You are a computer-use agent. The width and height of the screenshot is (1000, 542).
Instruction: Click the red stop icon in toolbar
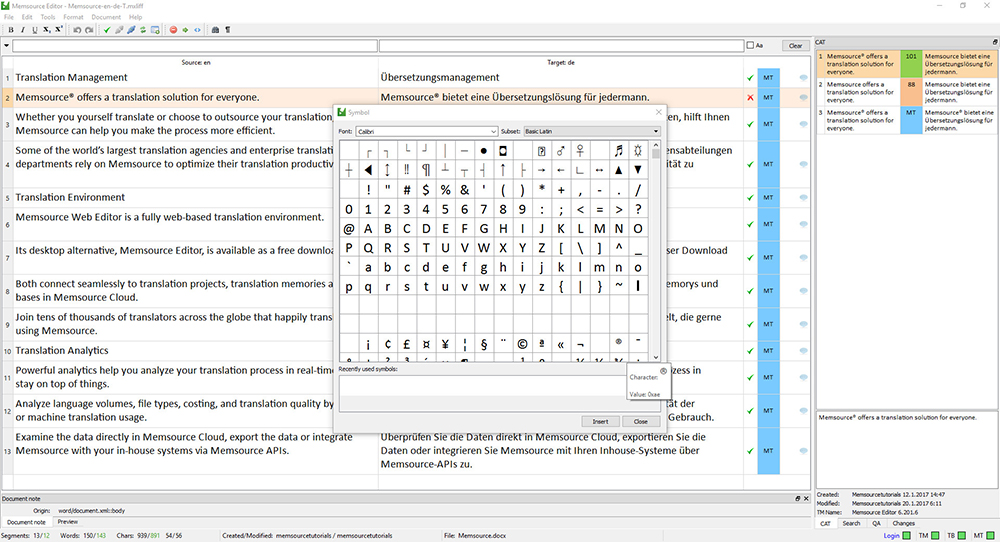coord(173,30)
